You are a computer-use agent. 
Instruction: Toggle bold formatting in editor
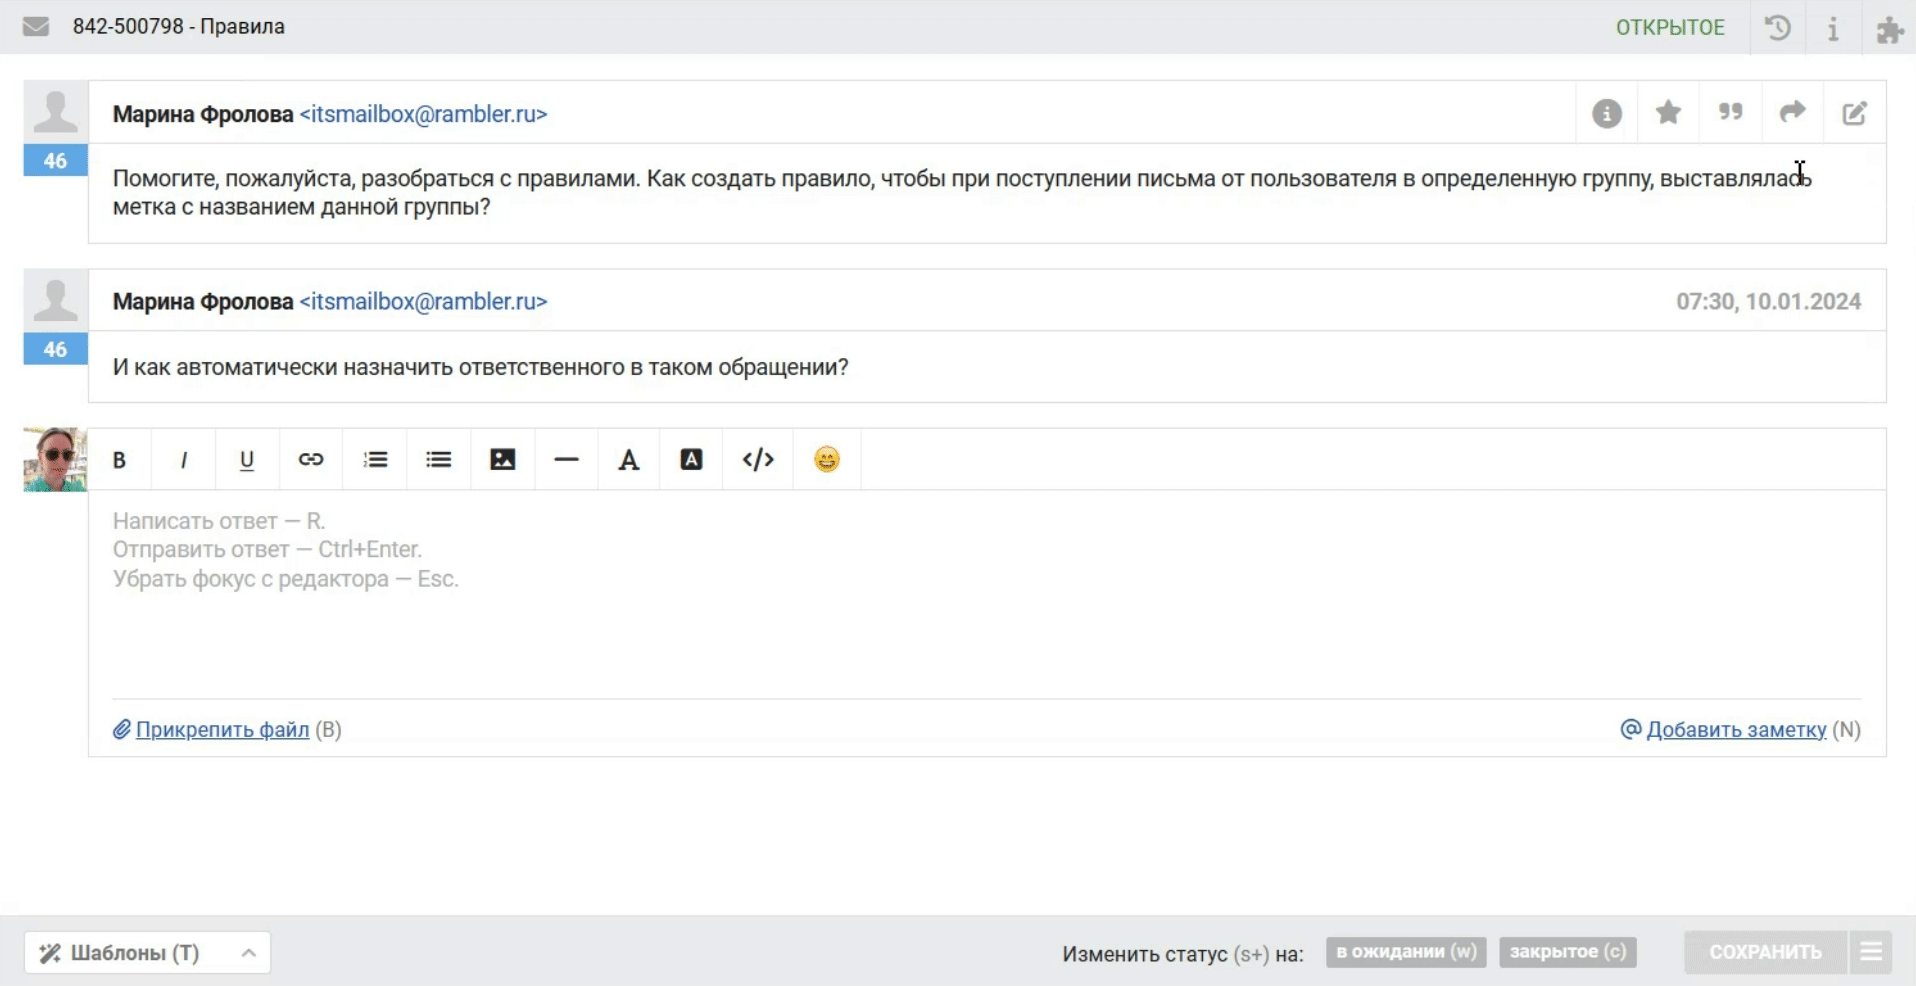point(119,460)
